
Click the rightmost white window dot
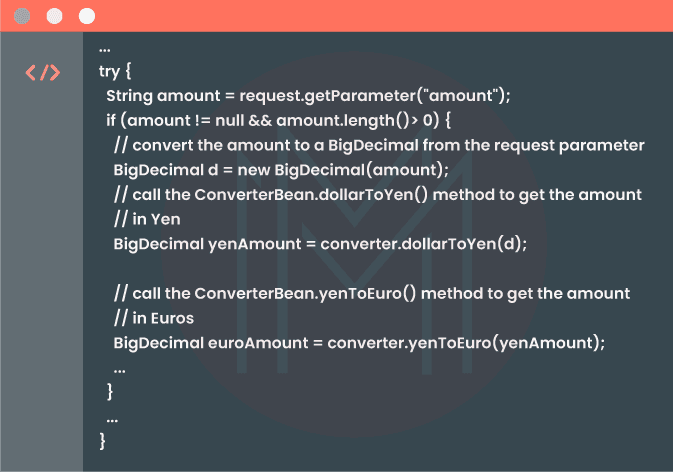[86, 16]
